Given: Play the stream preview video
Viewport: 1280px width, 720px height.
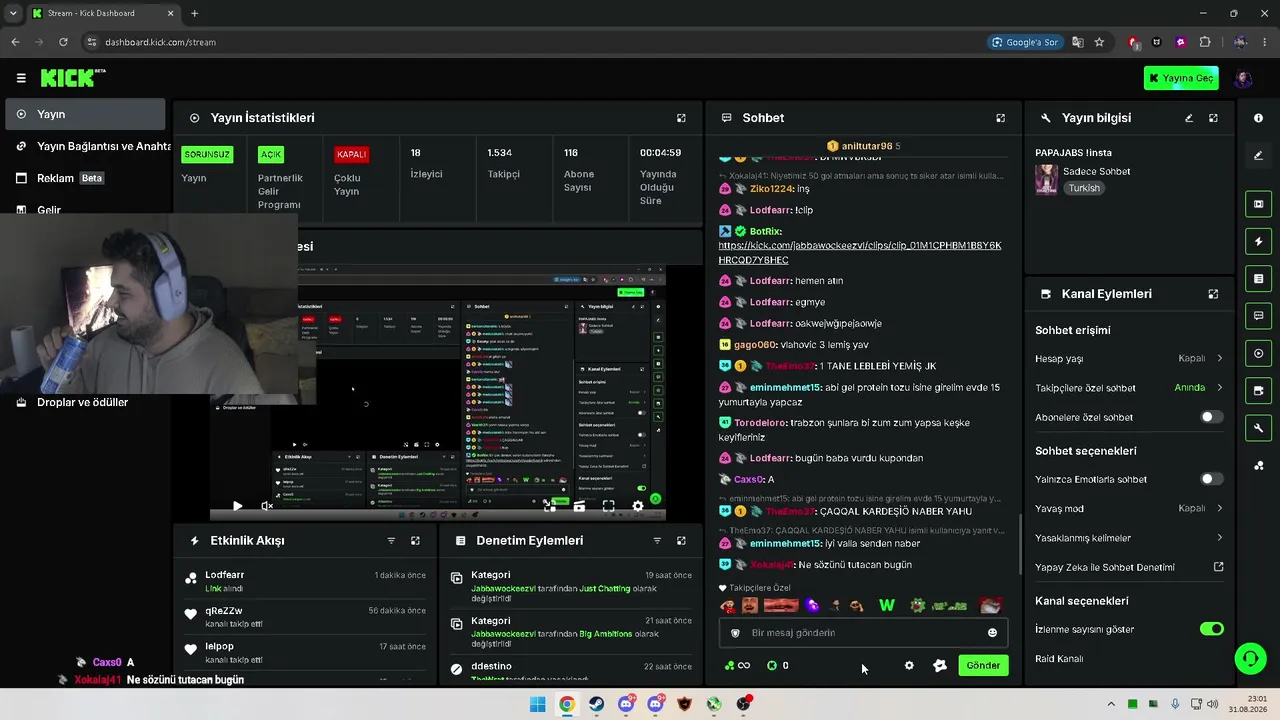Looking at the screenshot, I should tap(237, 506).
